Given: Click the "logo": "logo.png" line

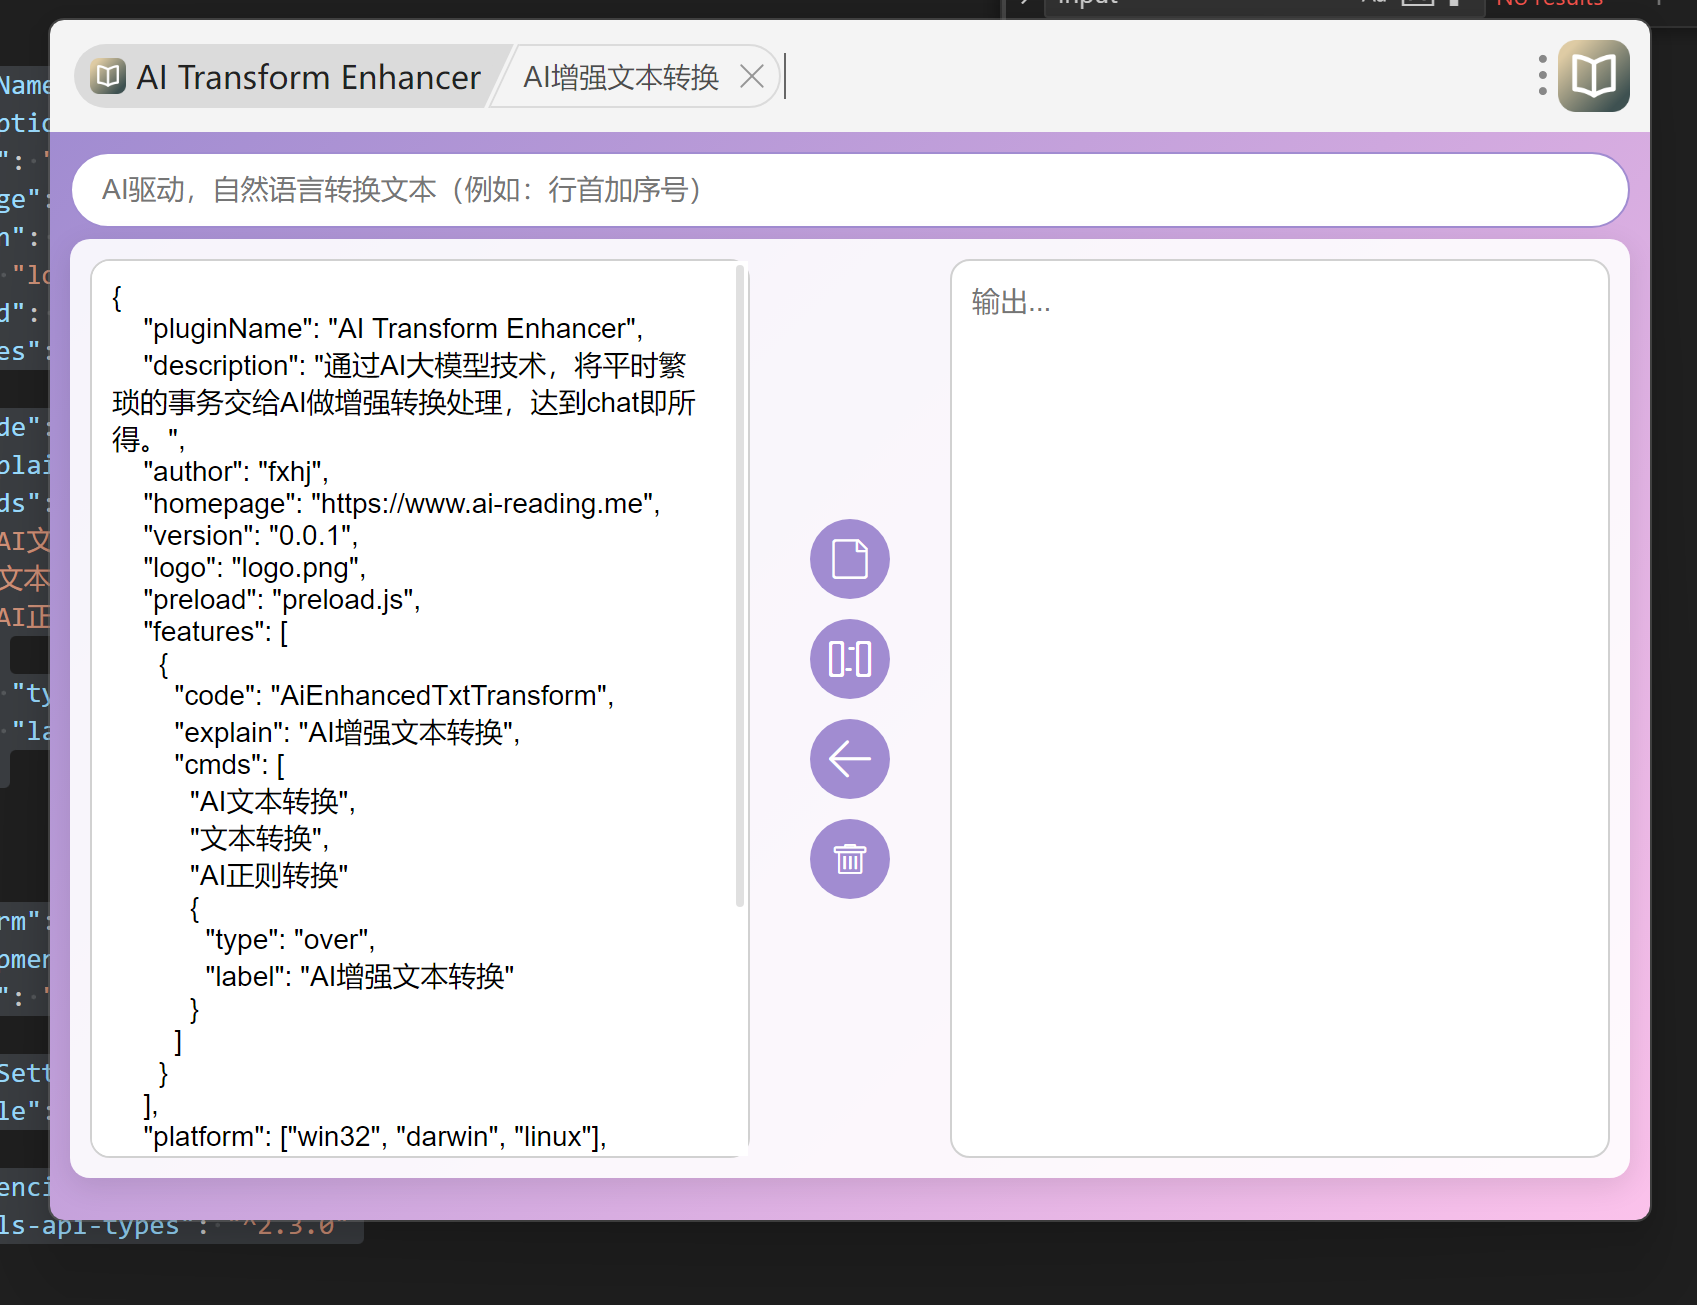Looking at the screenshot, I should (x=255, y=568).
